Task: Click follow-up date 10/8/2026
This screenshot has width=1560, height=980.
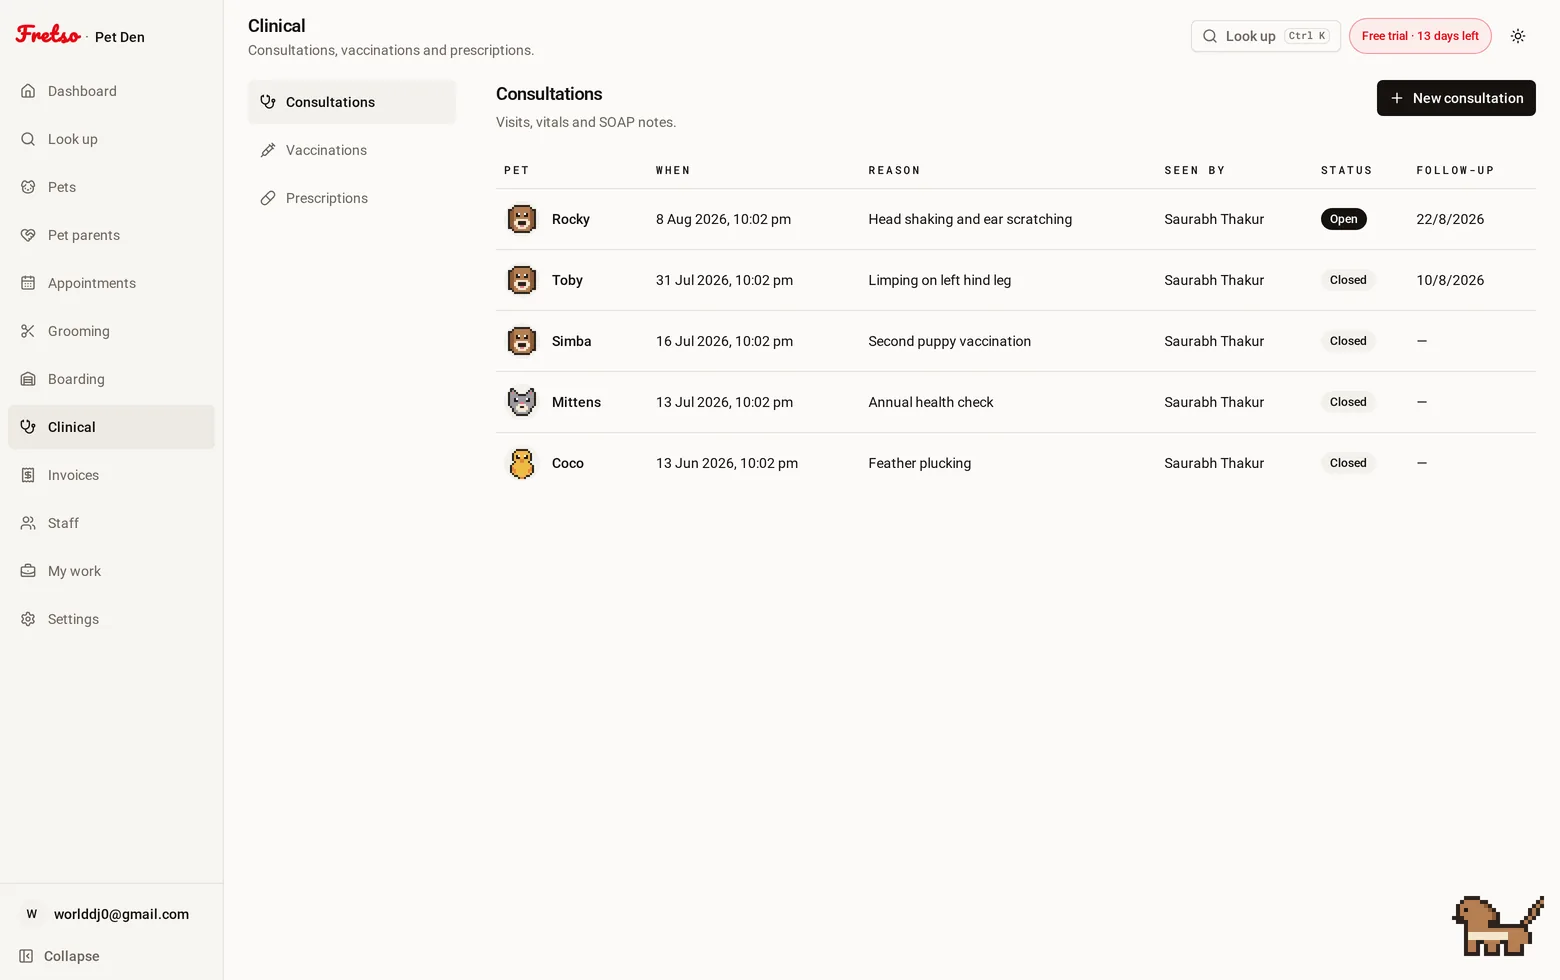Action: pos(1450,280)
